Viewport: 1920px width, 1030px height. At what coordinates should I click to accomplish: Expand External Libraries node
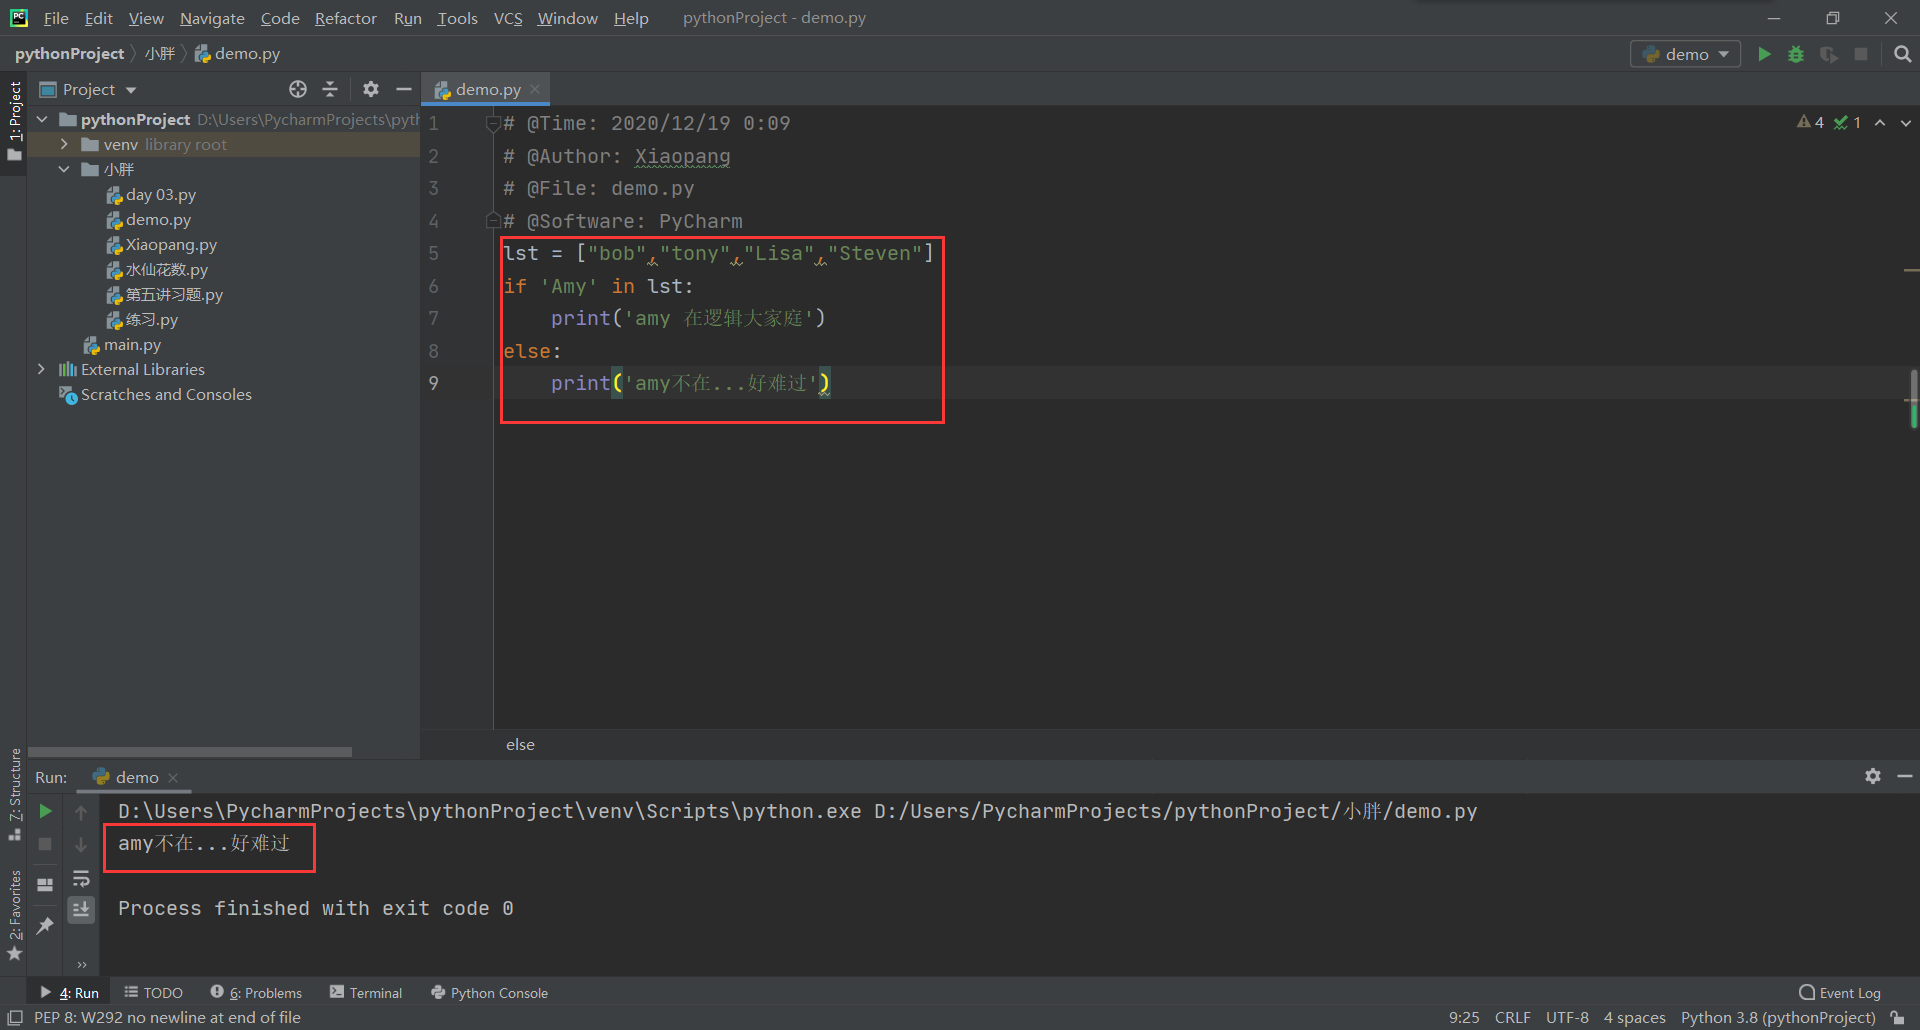coord(42,369)
